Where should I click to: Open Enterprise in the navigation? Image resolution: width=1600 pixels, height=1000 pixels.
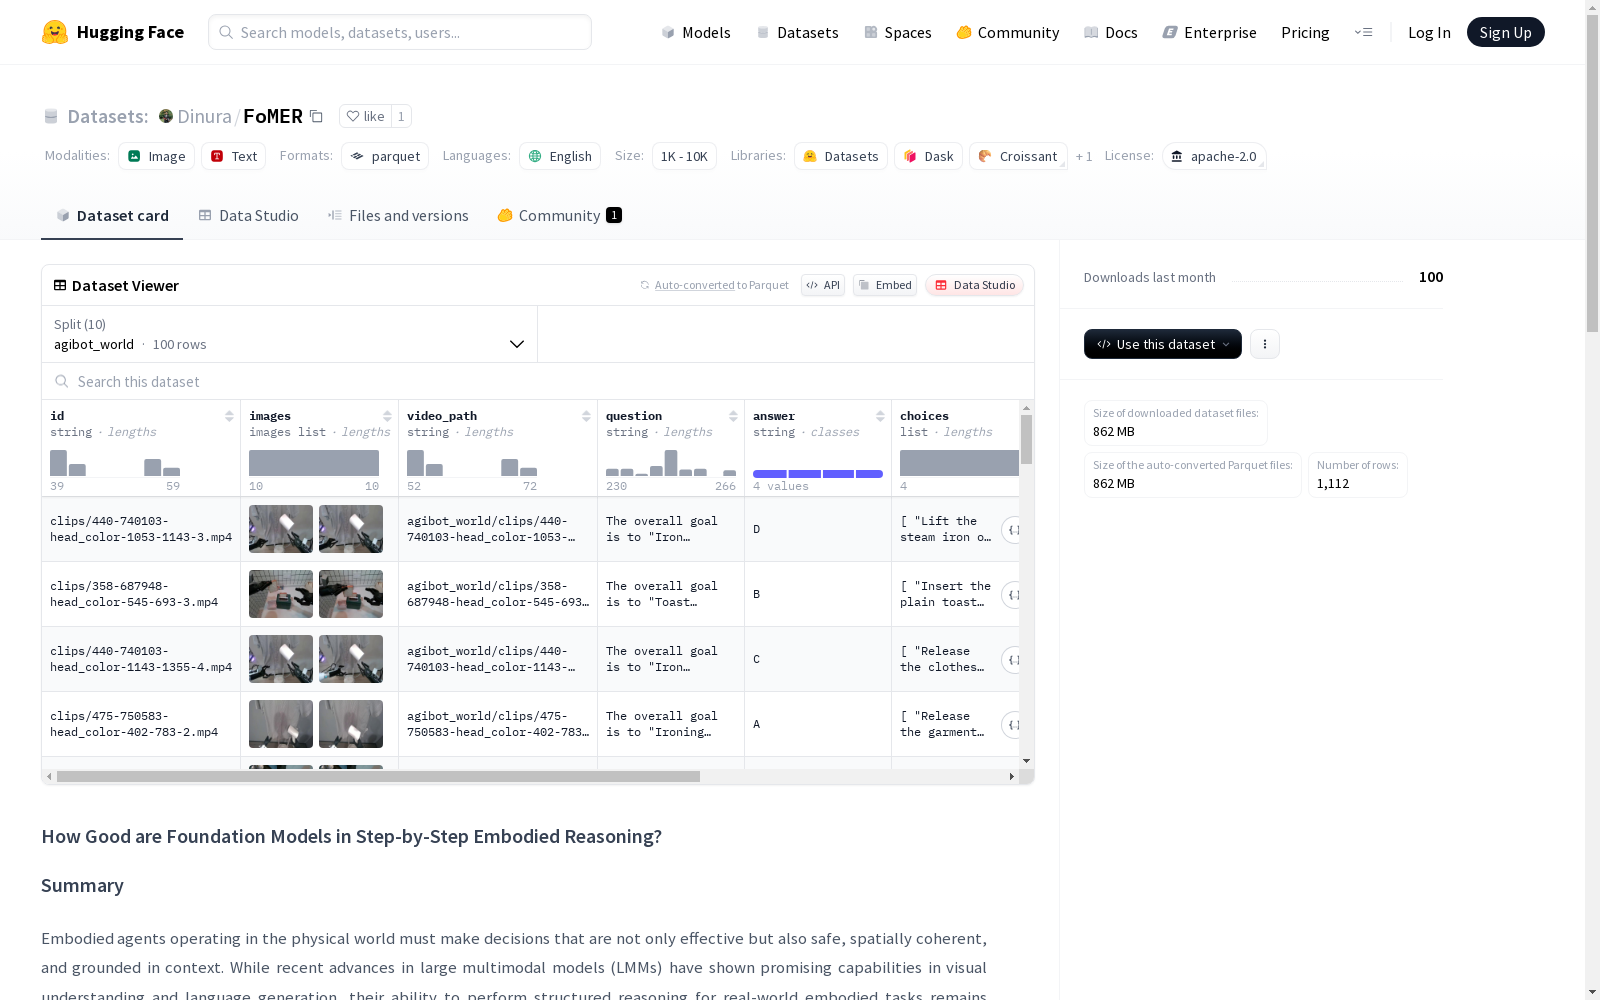point(1209,32)
